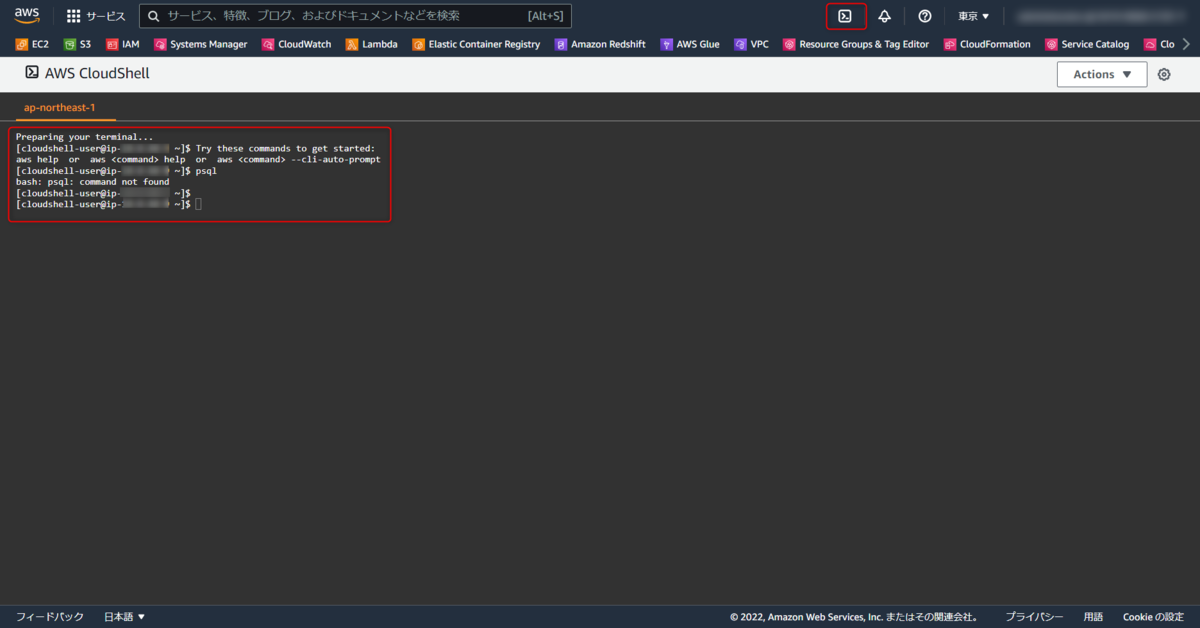Click the Service Catalog shortcut icon

(1051, 44)
